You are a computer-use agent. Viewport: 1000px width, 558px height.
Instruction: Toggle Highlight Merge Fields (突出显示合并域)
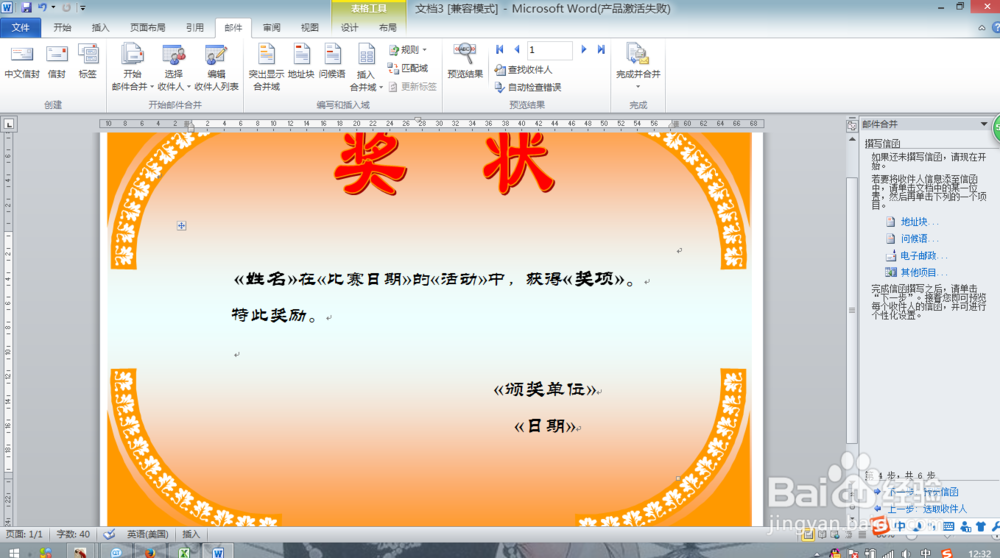click(266, 68)
